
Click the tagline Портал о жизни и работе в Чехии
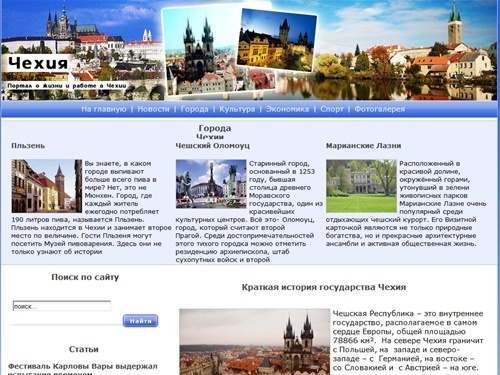(67, 86)
